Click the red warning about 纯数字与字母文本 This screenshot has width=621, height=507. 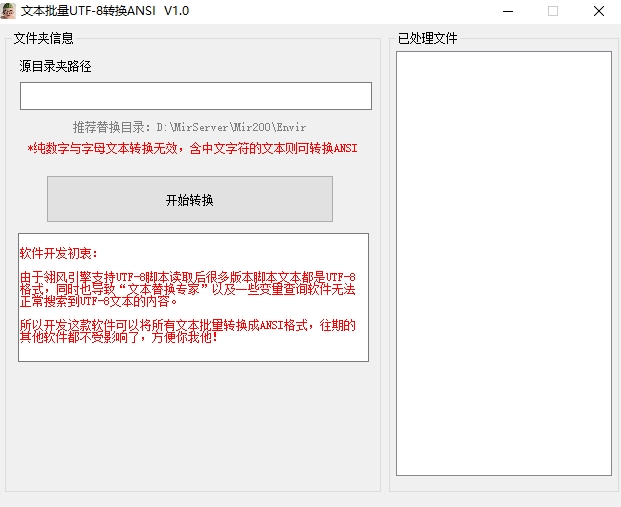pos(191,149)
